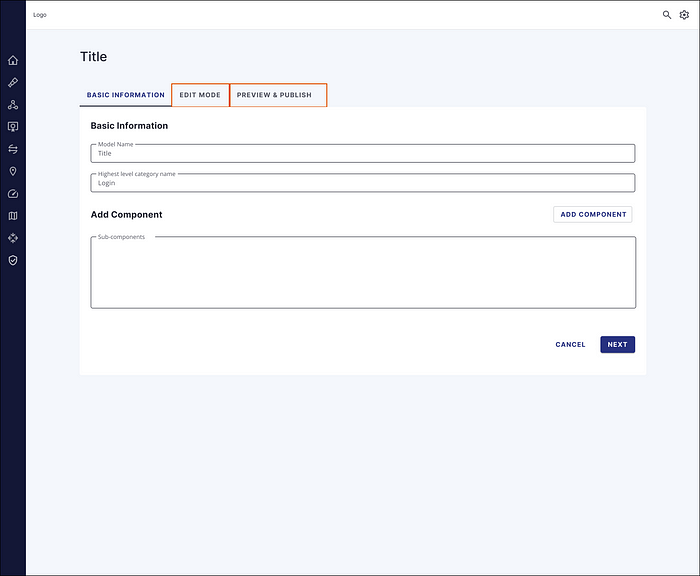Open the four-way move arrows icon in sidebar
Screen dimensions: 700x576
[13, 238]
